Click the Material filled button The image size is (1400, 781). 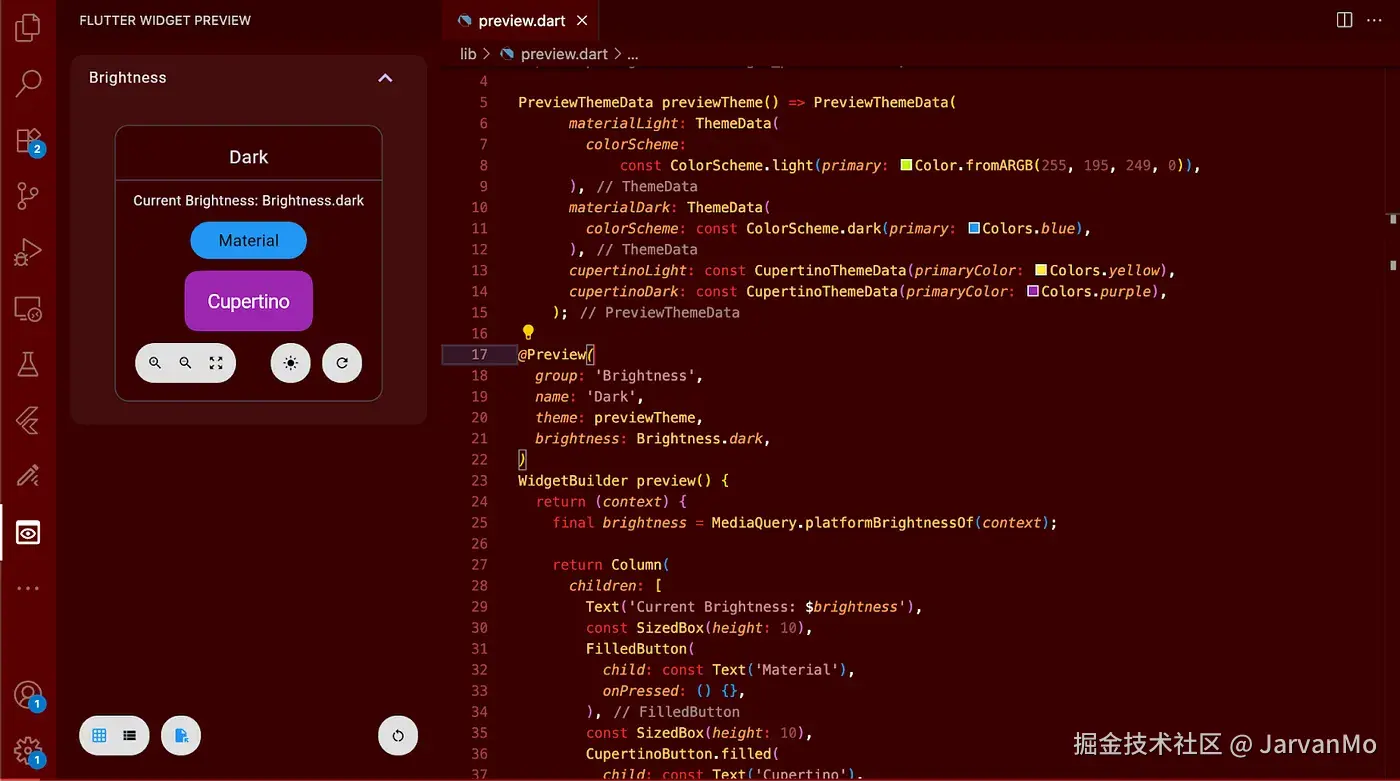tap(249, 241)
